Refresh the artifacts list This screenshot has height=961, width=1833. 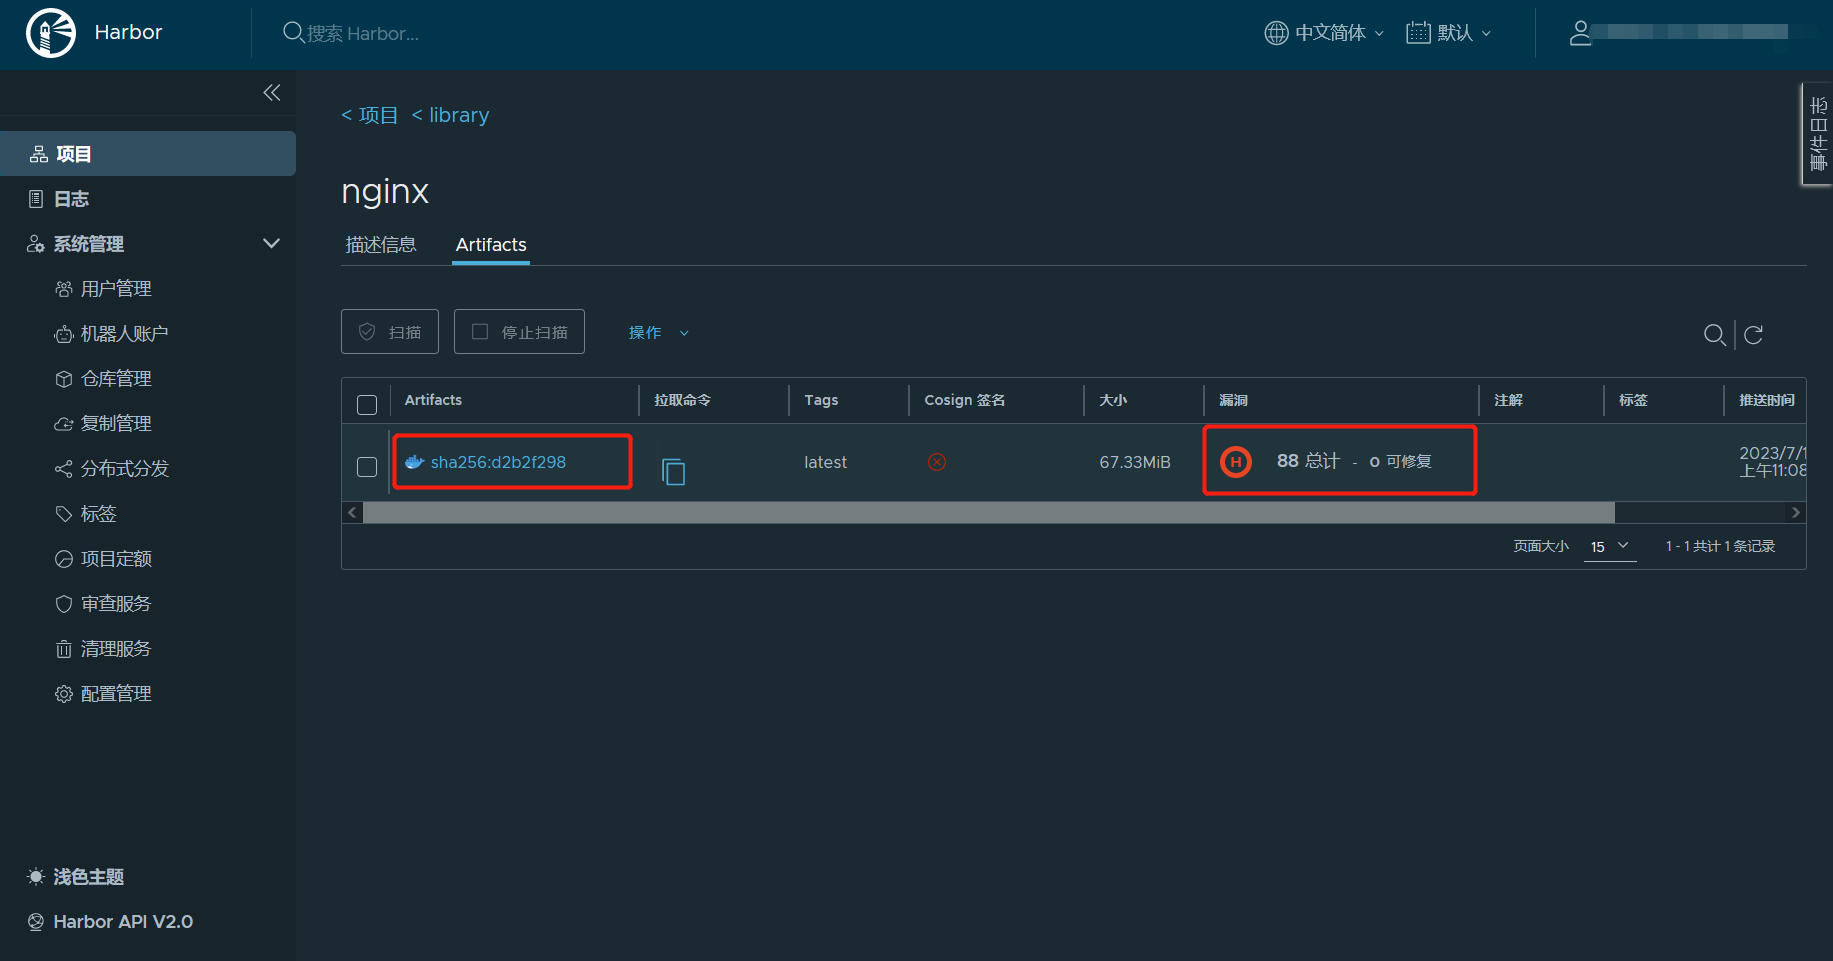pos(1754,335)
